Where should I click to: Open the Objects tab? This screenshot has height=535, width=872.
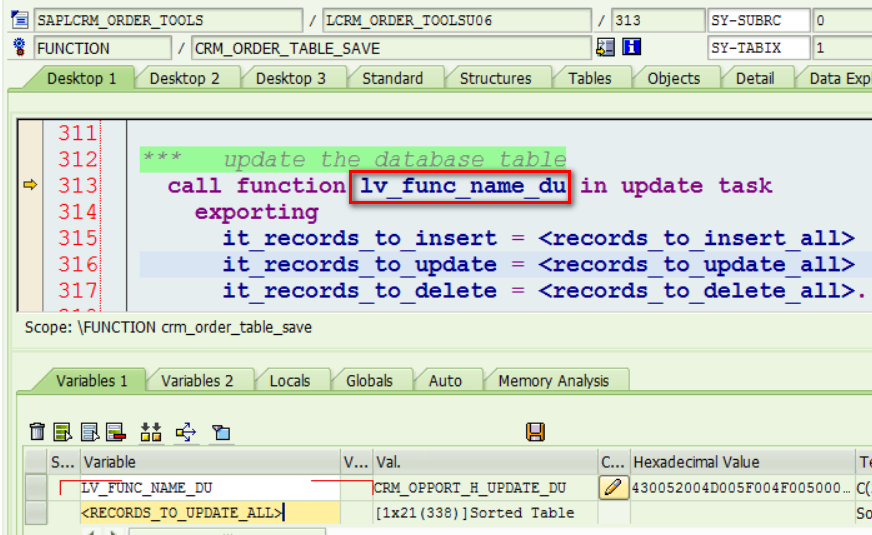[x=673, y=78]
